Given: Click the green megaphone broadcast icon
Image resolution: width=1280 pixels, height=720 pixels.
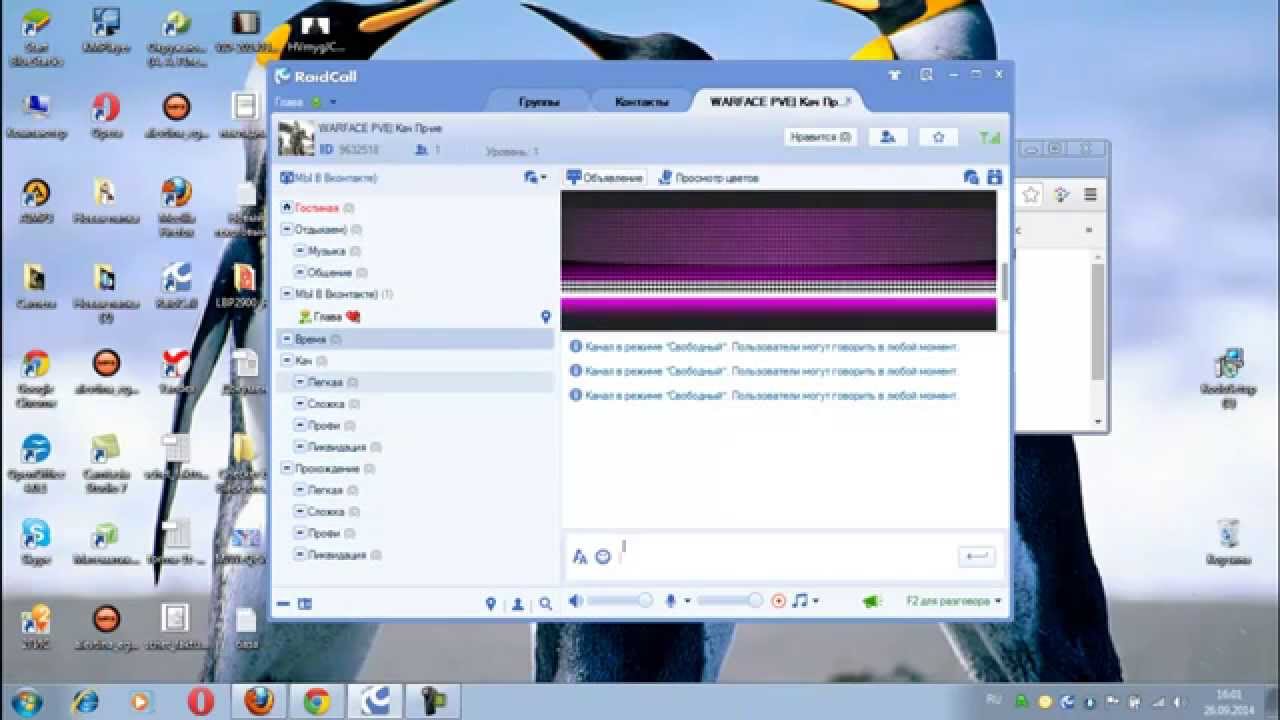Looking at the screenshot, I should tap(871, 601).
